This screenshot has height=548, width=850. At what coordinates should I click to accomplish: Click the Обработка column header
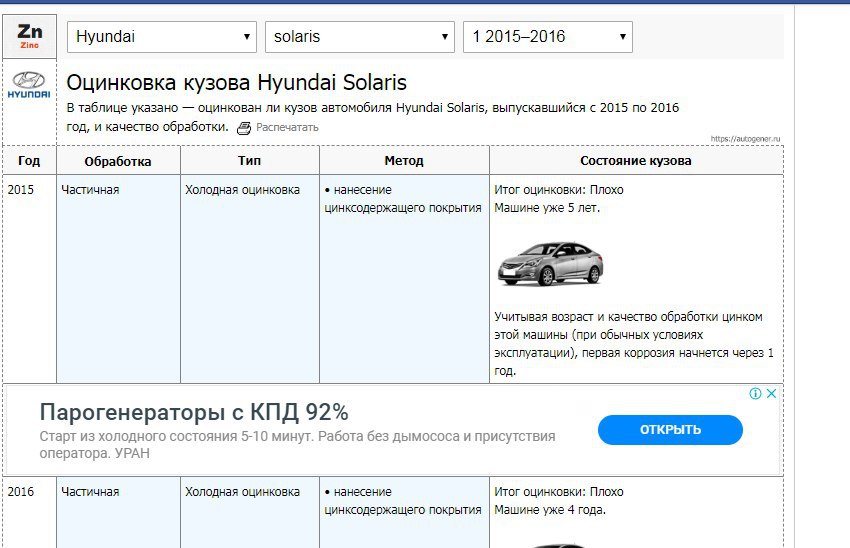click(118, 161)
